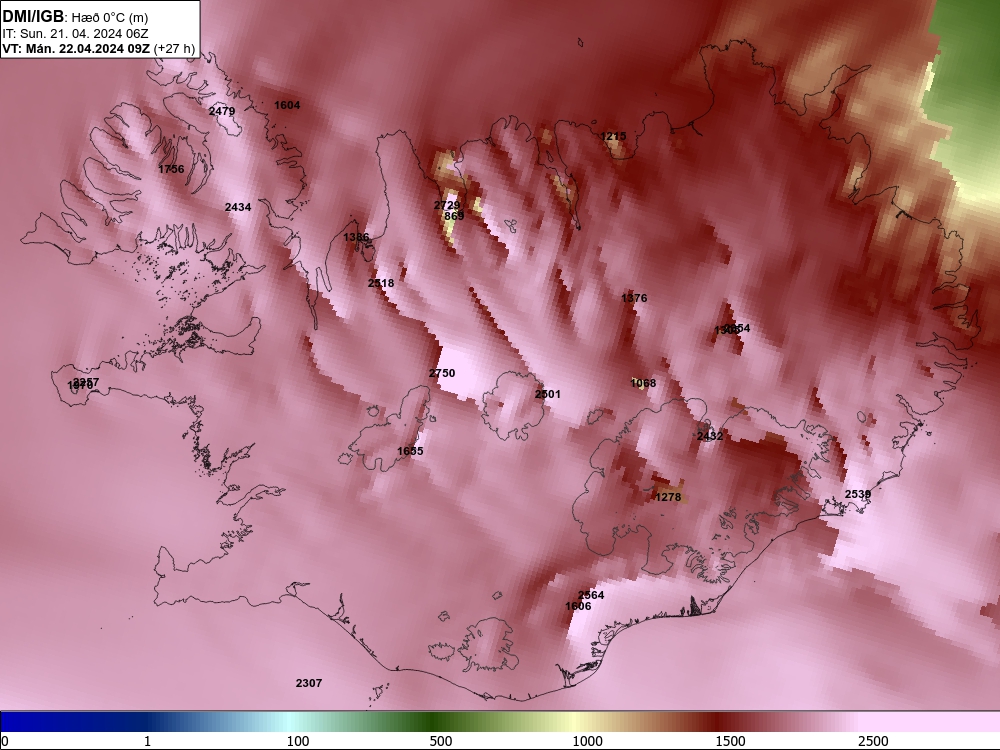Click the 1500 tick on the colour scale
The image size is (1000, 750).
(730, 741)
